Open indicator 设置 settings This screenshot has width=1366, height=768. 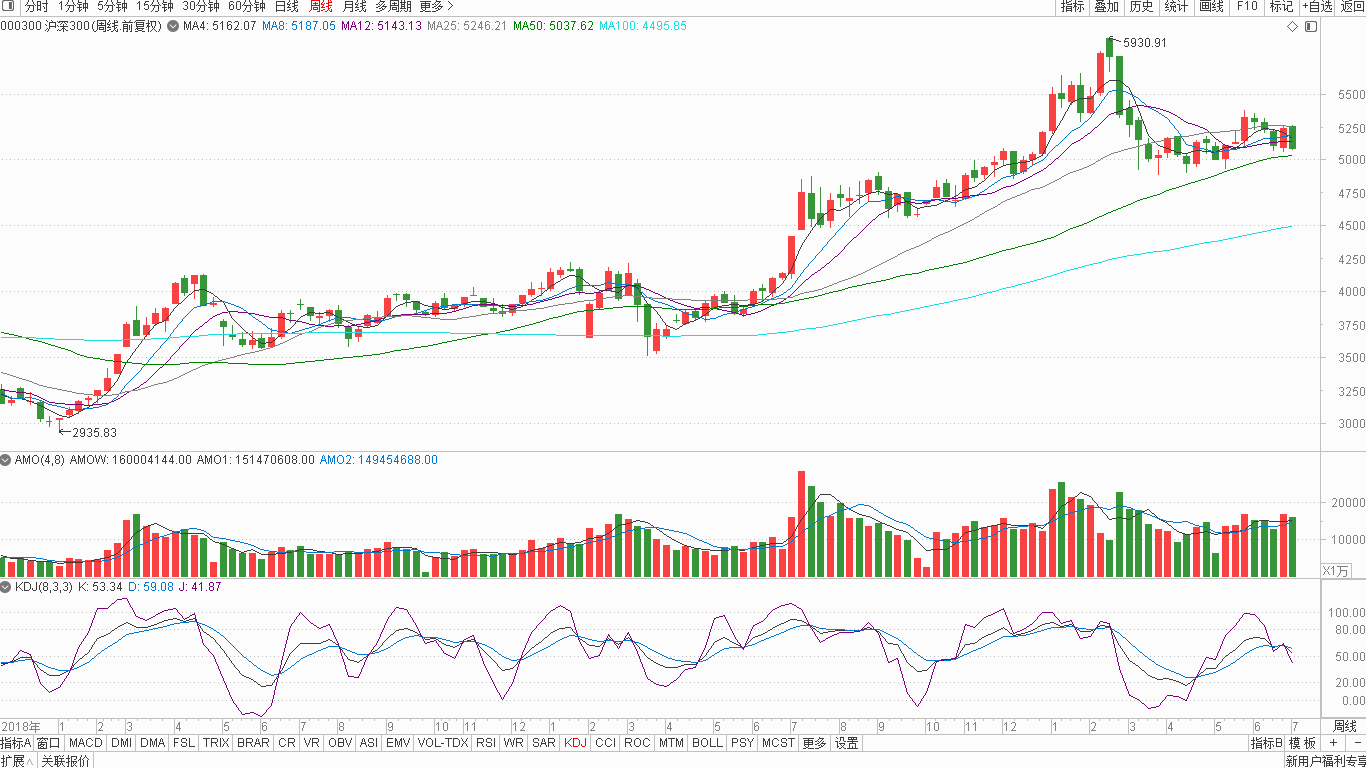(x=847, y=743)
